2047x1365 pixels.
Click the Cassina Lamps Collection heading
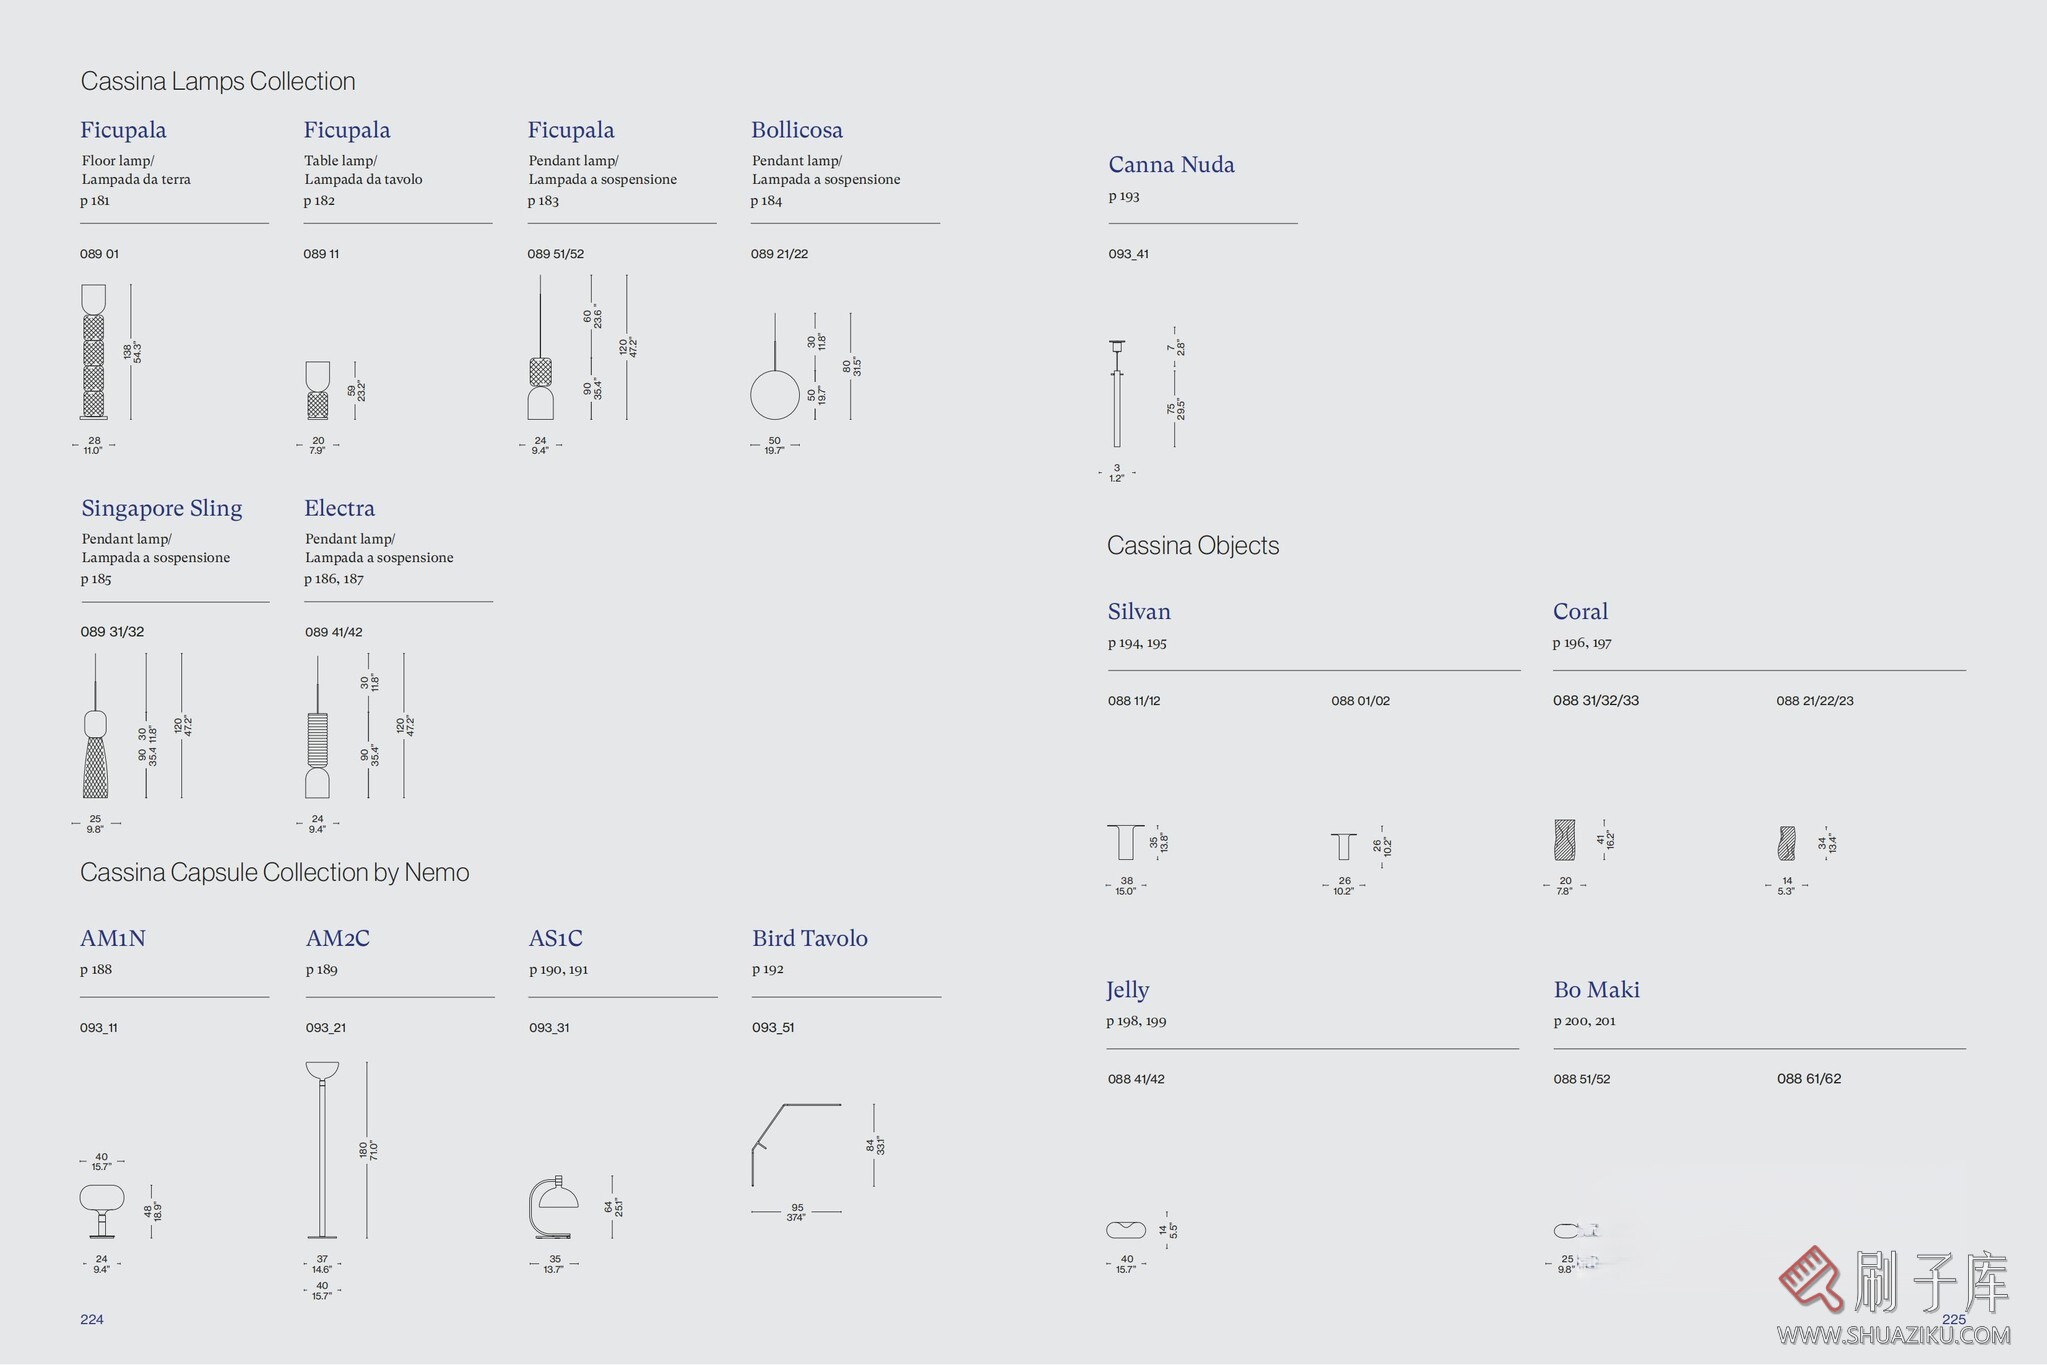pos(218,81)
